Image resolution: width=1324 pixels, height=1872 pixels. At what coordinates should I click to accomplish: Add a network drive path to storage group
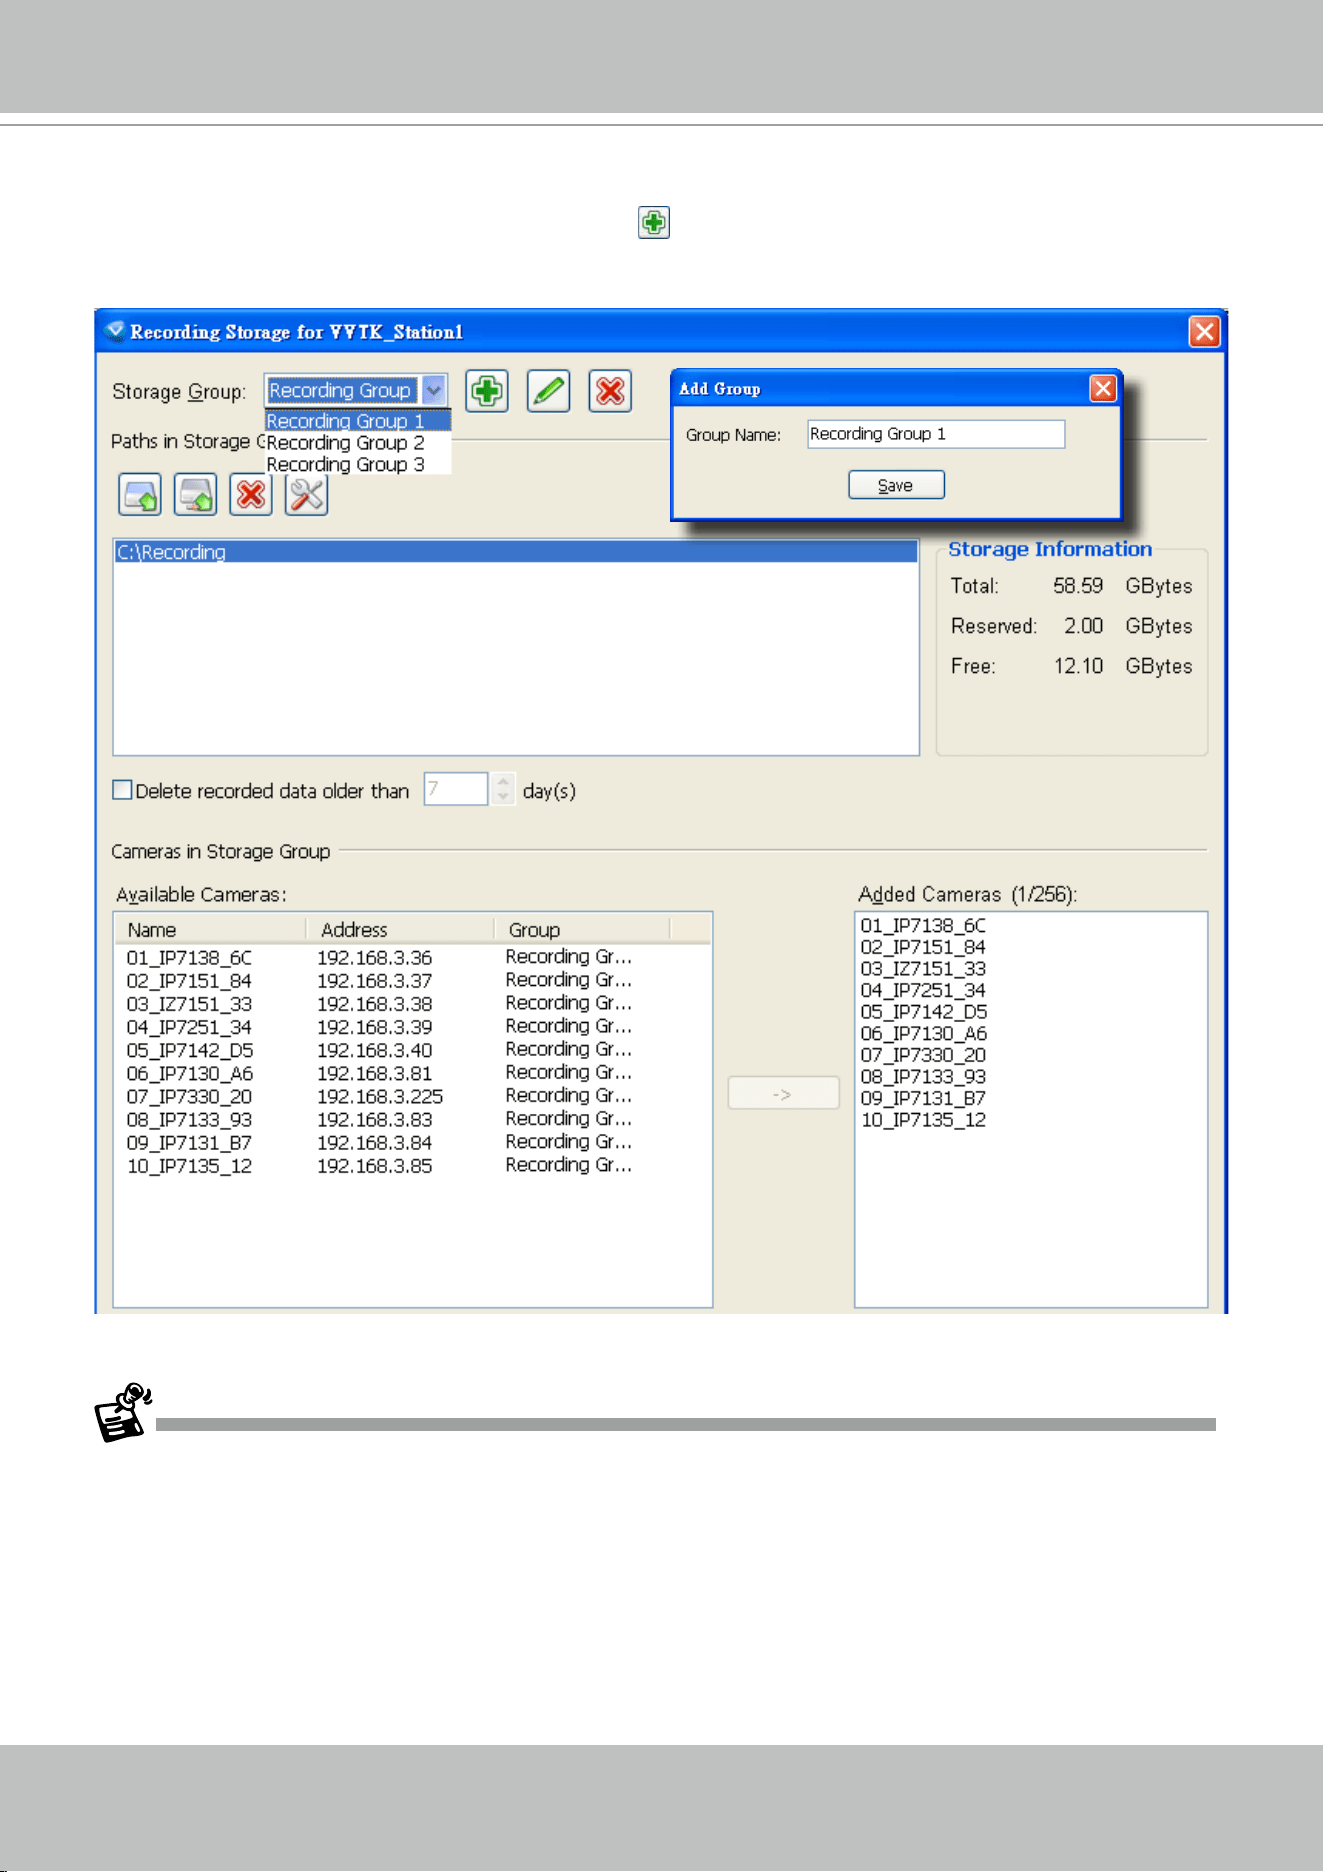196,495
